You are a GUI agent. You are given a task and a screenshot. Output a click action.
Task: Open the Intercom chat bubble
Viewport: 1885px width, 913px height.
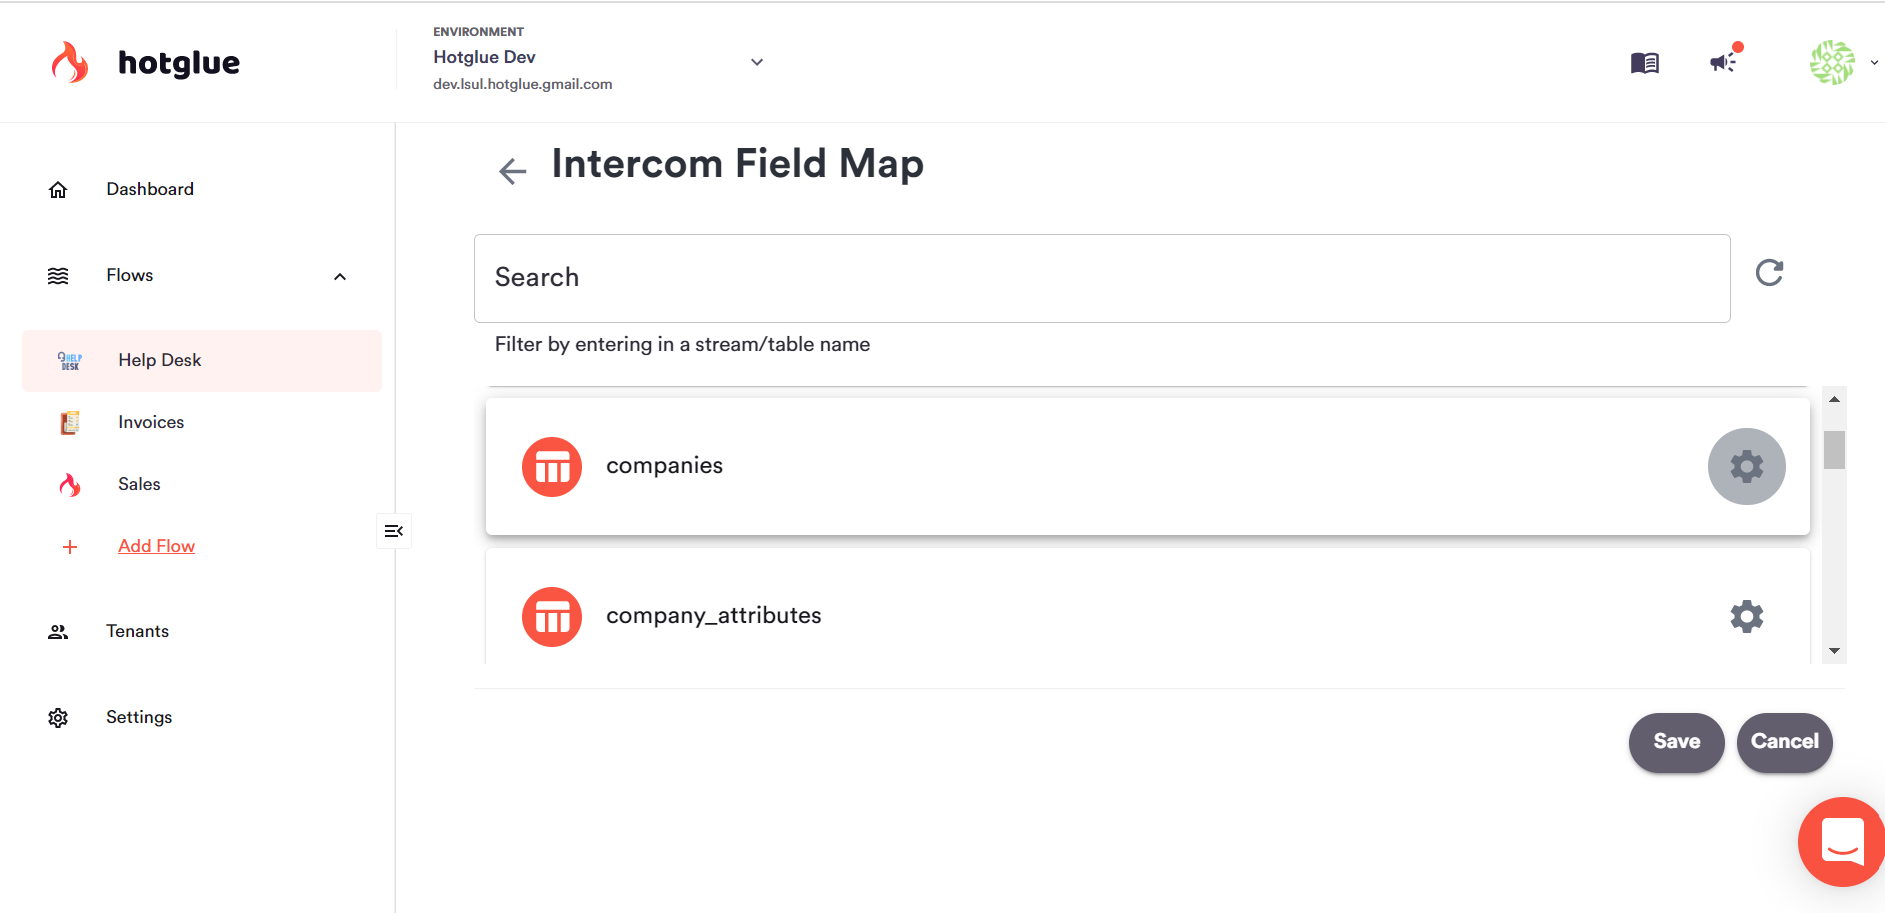pos(1842,841)
